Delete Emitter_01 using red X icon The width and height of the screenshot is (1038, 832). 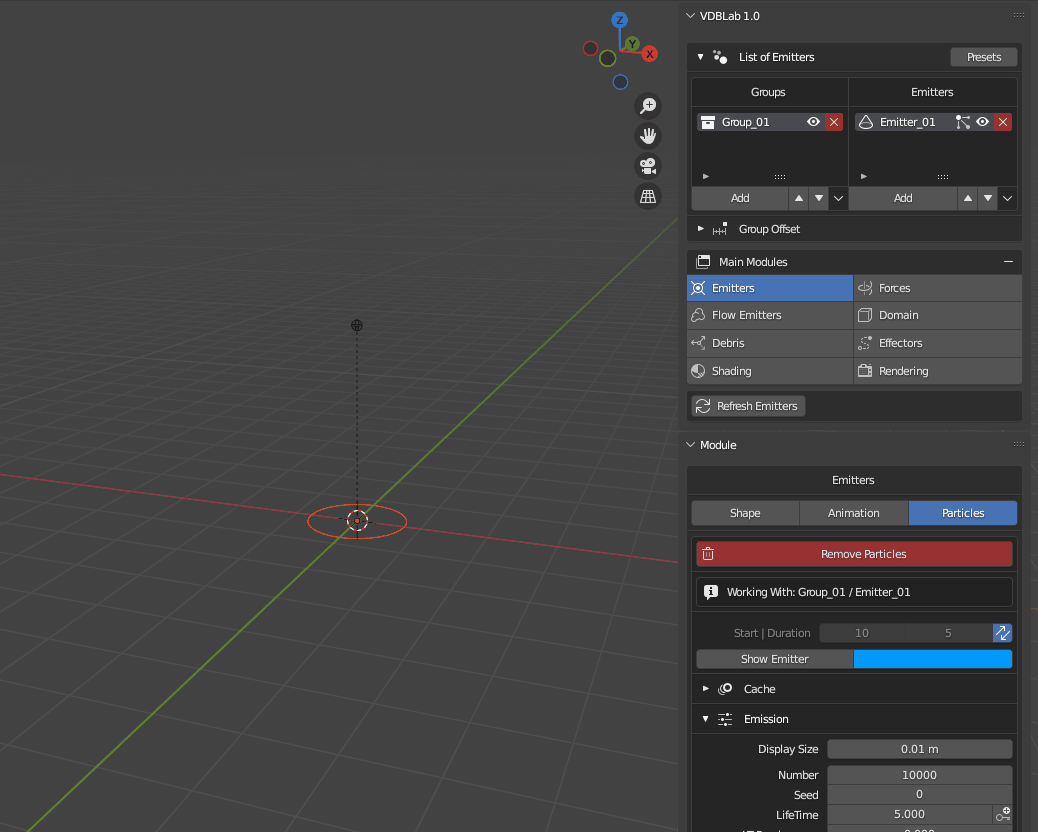tap(1003, 122)
